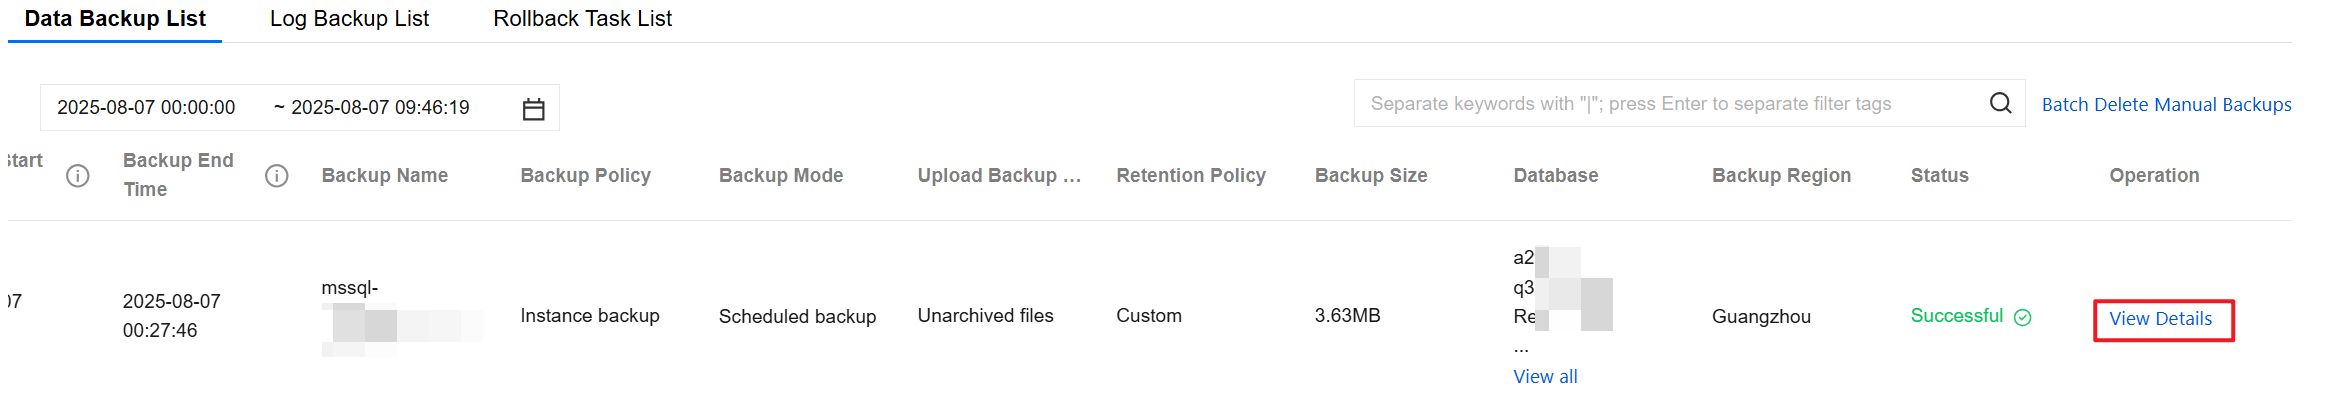Click the Backup Size column header
Image resolution: width=2336 pixels, height=407 pixels.
pyautogui.click(x=1371, y=176)
